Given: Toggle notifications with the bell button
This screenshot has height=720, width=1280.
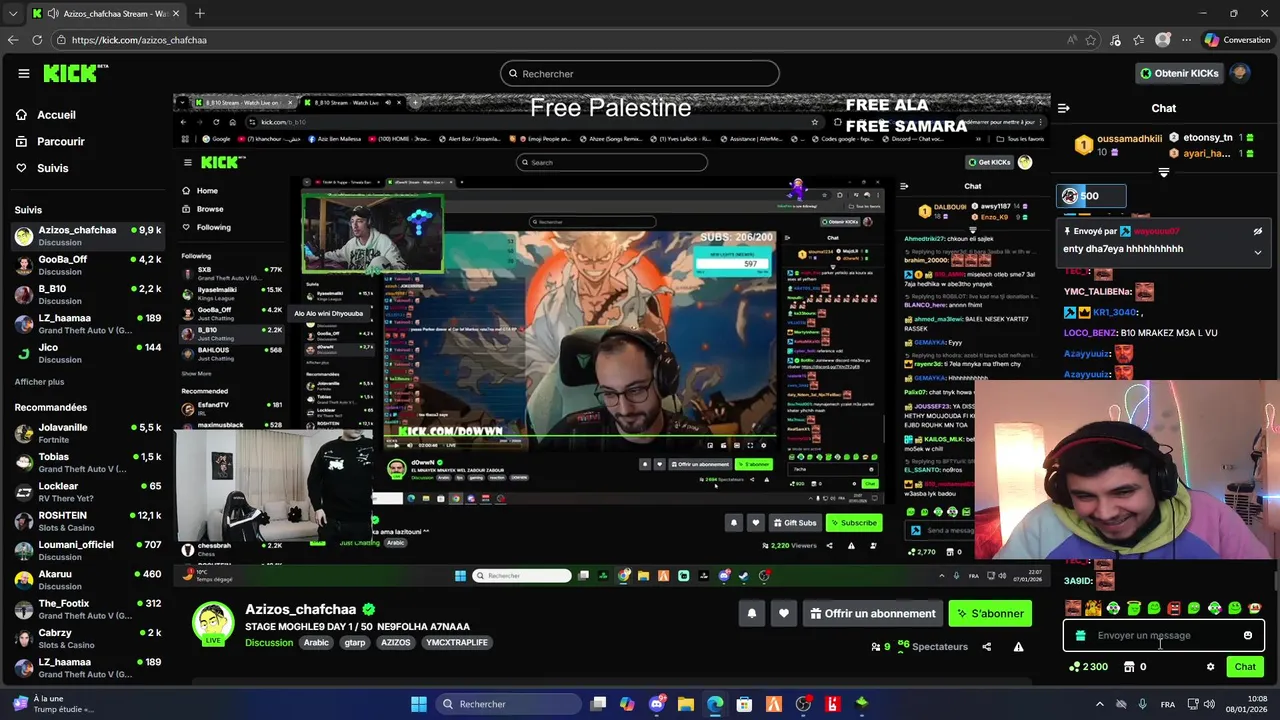Looking at the screenshot, I should click(x=752, y=614).
